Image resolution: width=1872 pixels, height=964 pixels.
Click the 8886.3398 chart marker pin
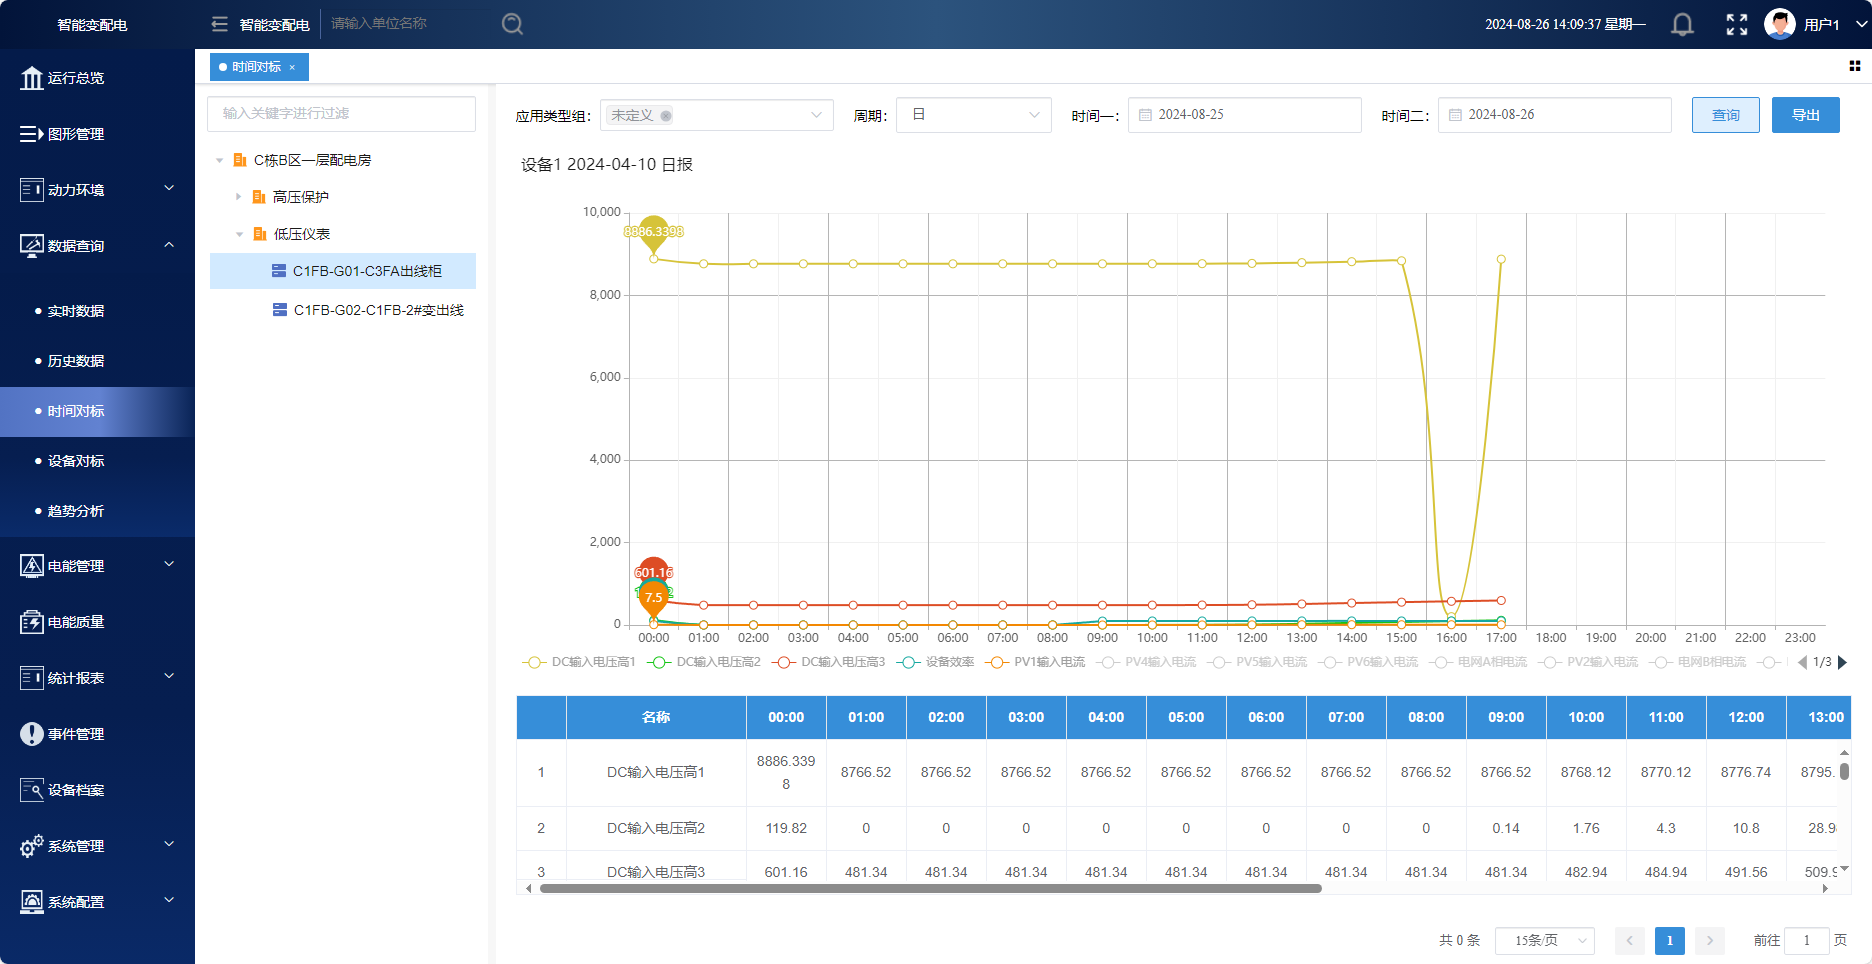653,233
